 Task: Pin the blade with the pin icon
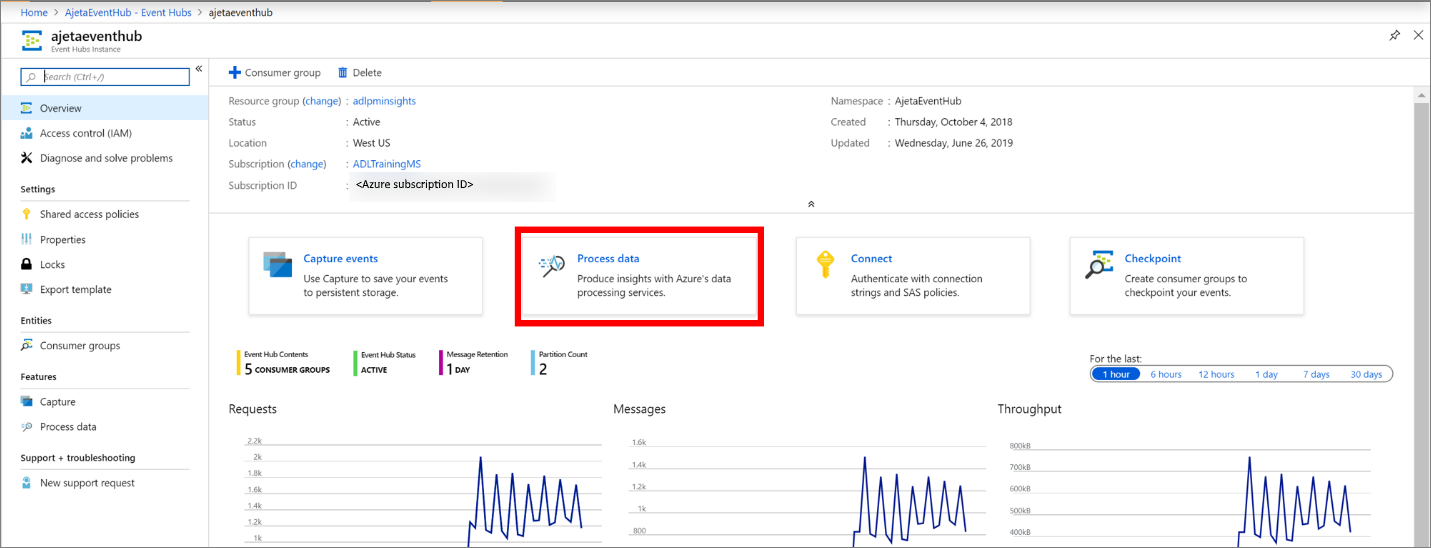coord(1395,35)
